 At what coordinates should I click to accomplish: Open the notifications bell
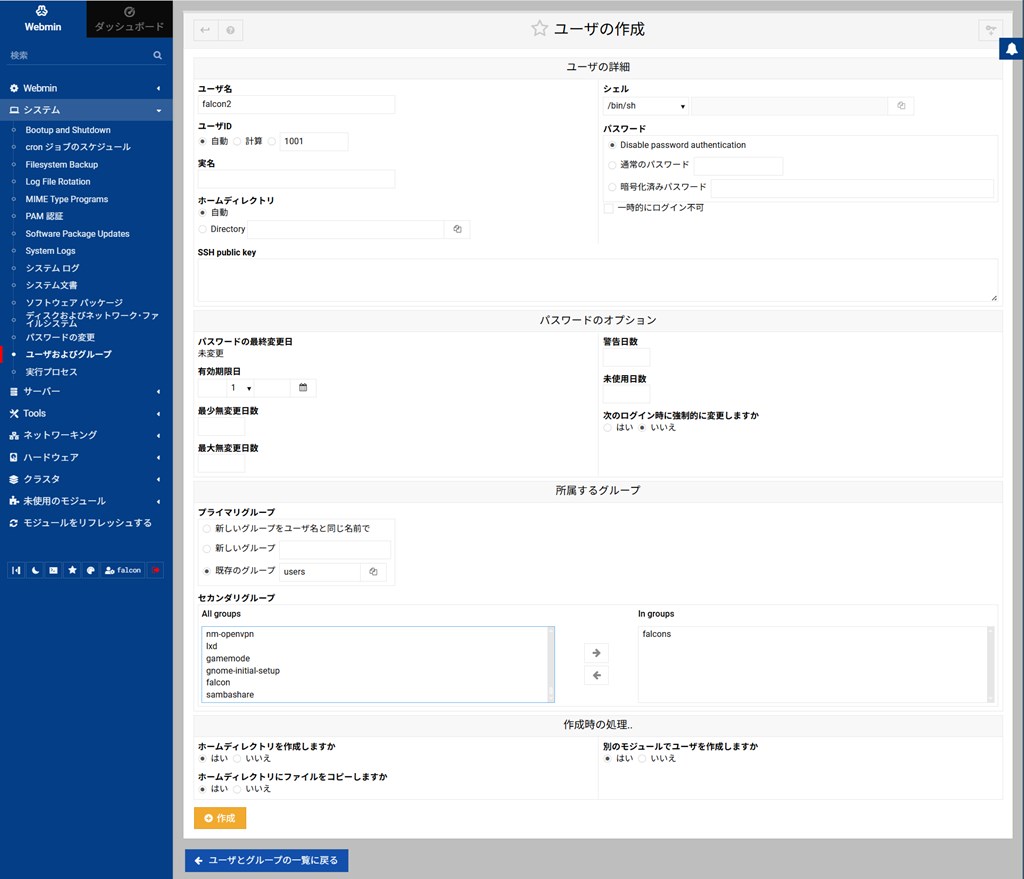[1011, 49]
